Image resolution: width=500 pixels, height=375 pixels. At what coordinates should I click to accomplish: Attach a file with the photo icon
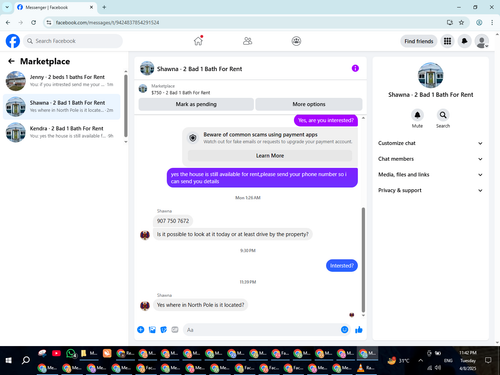[152, 330]
